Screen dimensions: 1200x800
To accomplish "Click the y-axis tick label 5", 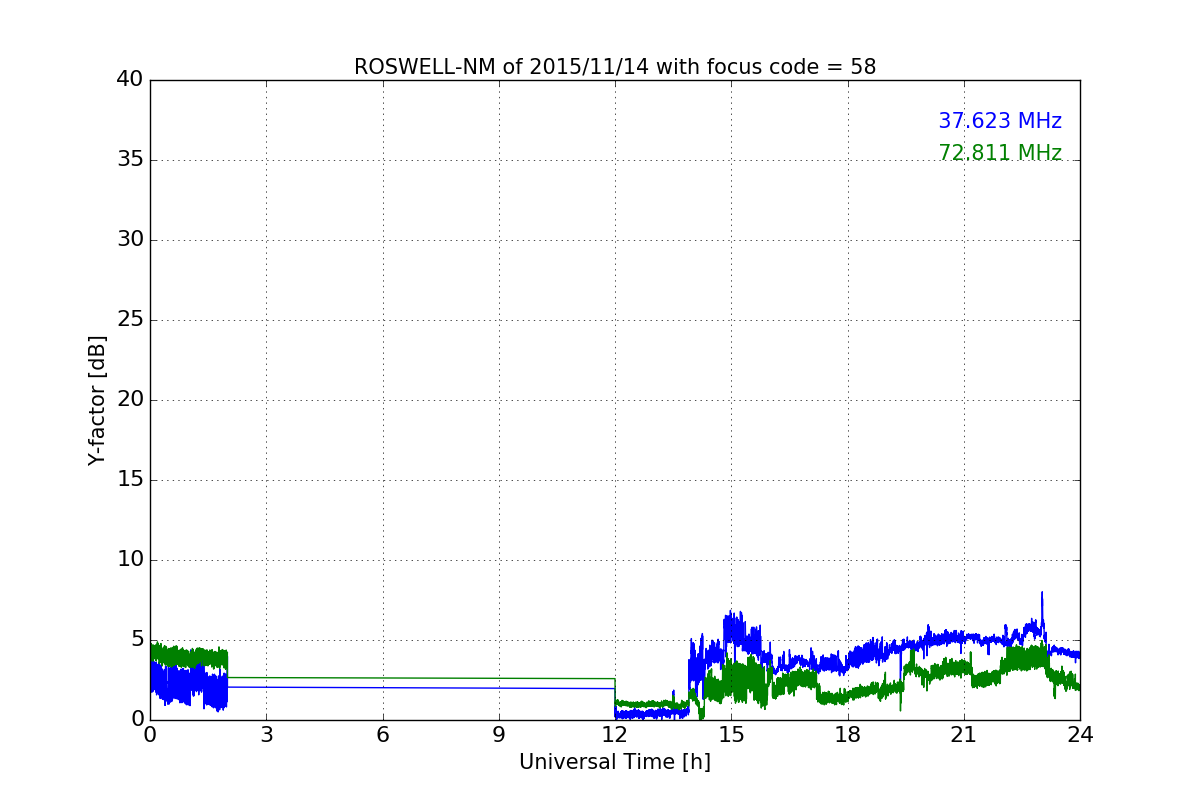I will pos(136,640).
